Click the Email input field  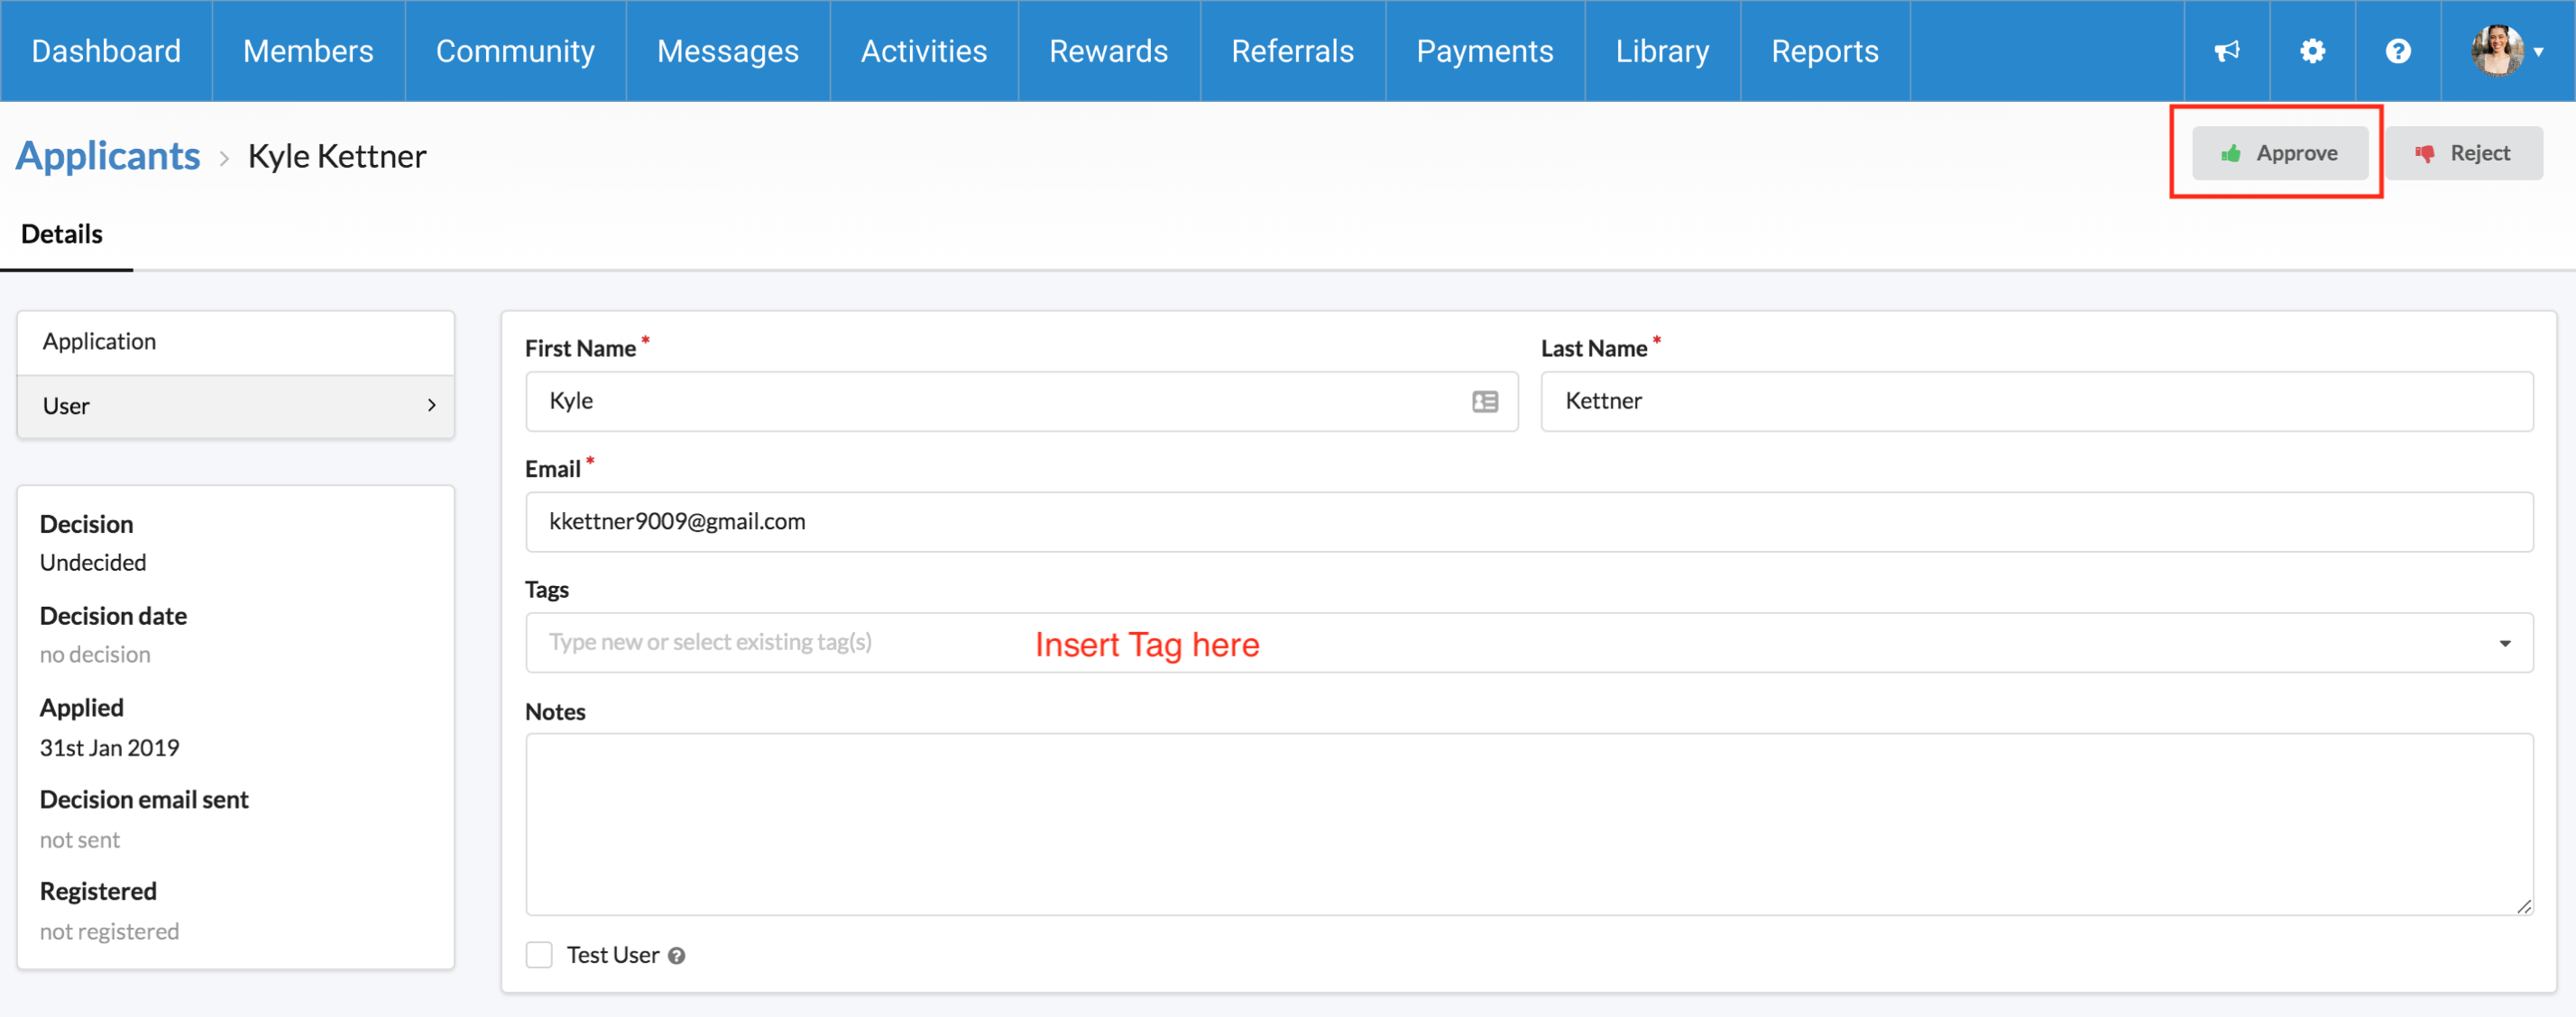tap(1528, 522)
